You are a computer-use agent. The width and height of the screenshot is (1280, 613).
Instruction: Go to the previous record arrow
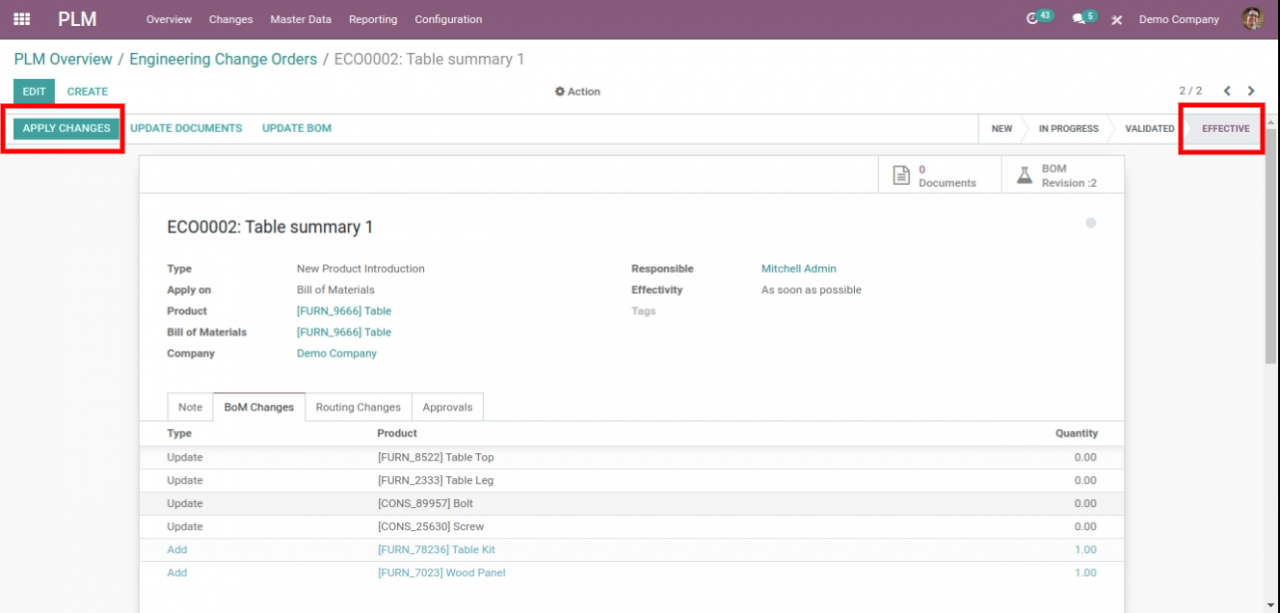coord(1227,90)
